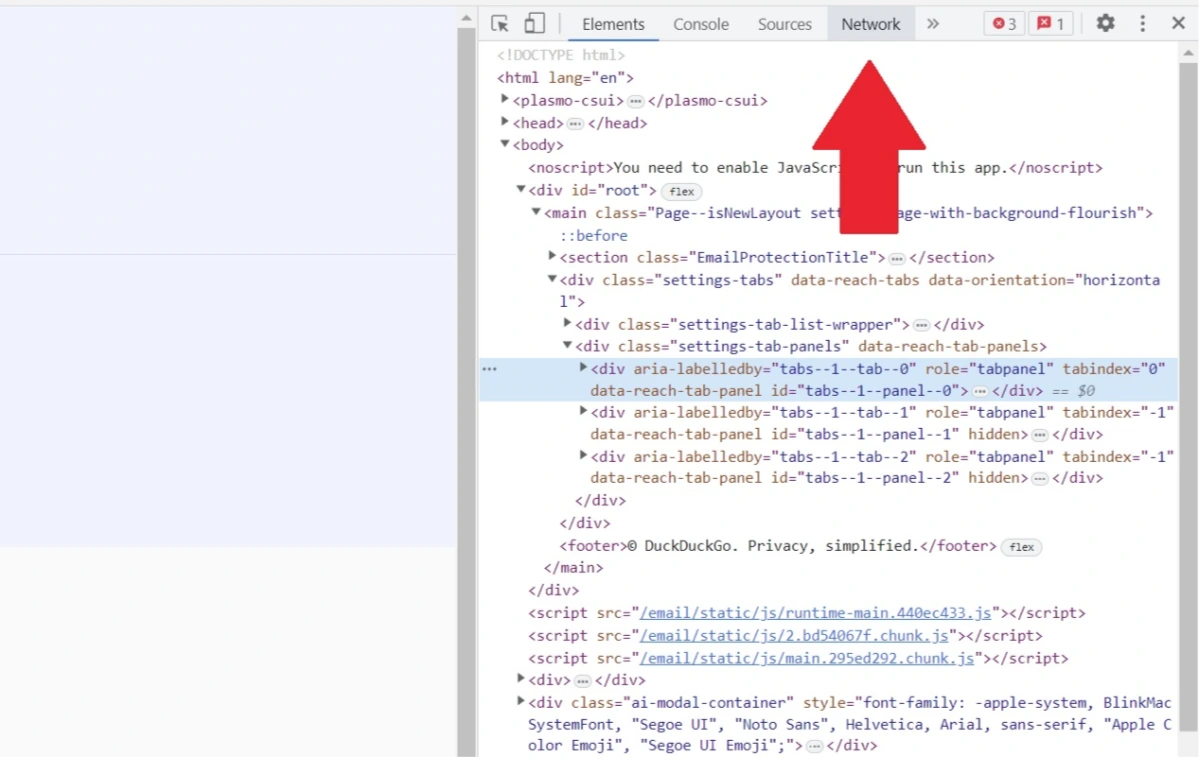The image size is (1199, 759).
Task: Close the DevTools panel
Action: (1178, 24)
